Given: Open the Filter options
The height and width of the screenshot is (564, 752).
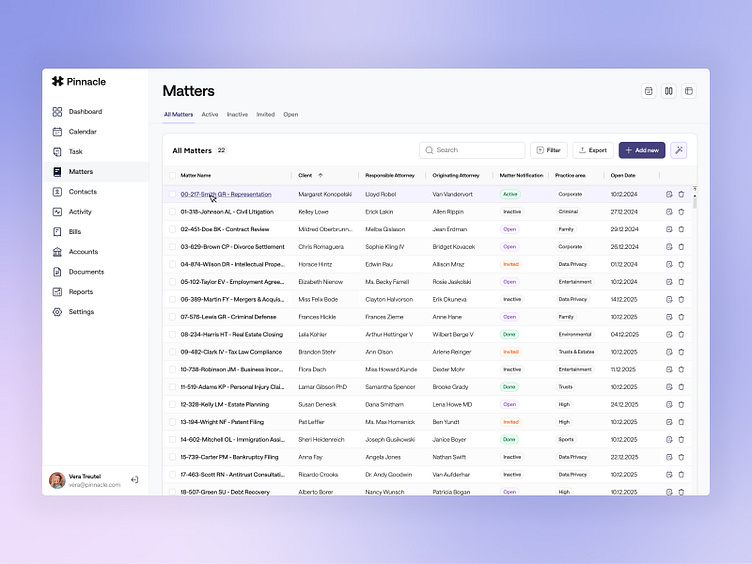Looking at the screenshot, I should coord(549,150).
